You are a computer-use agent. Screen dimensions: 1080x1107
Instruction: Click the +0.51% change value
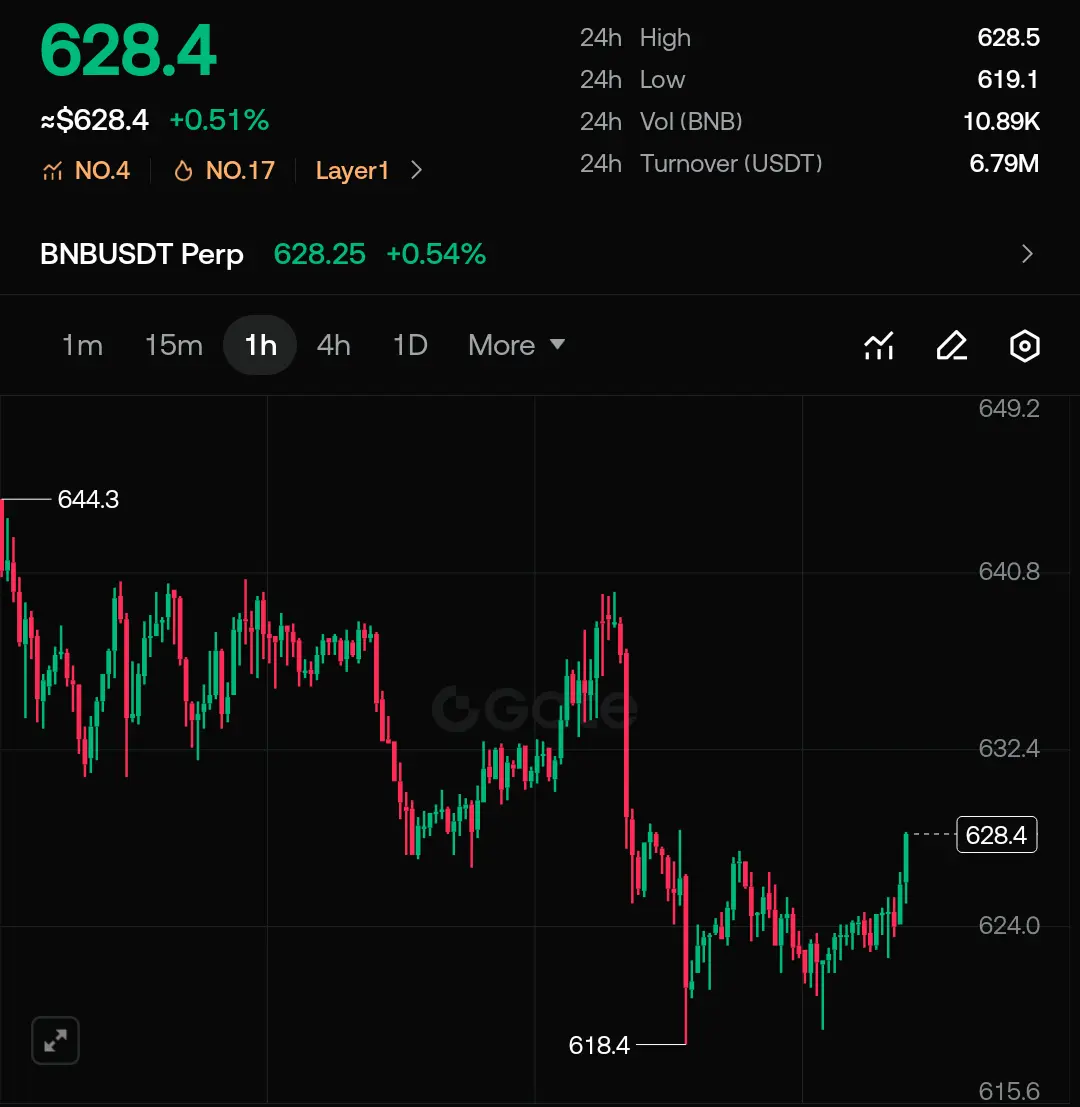click(220, 120)
